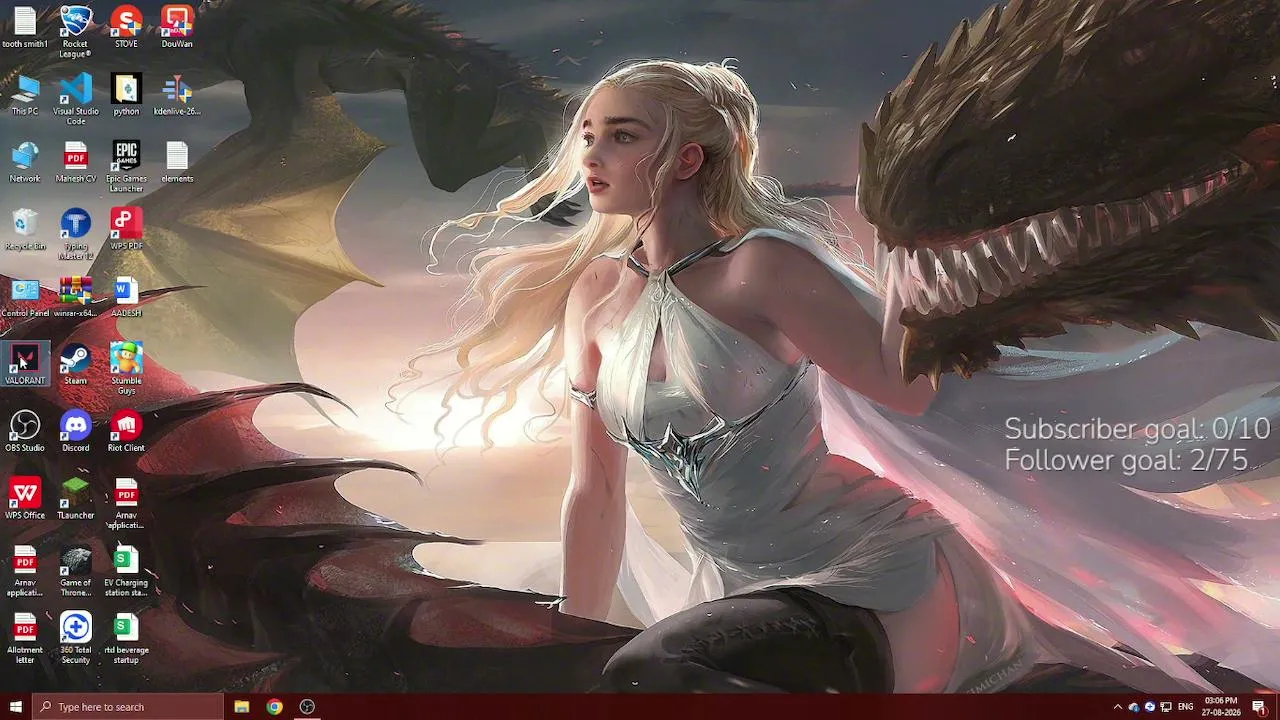1280x720 pixels.
Task: Select the Stumble Guys shortcut
Action: pos(126,367)
